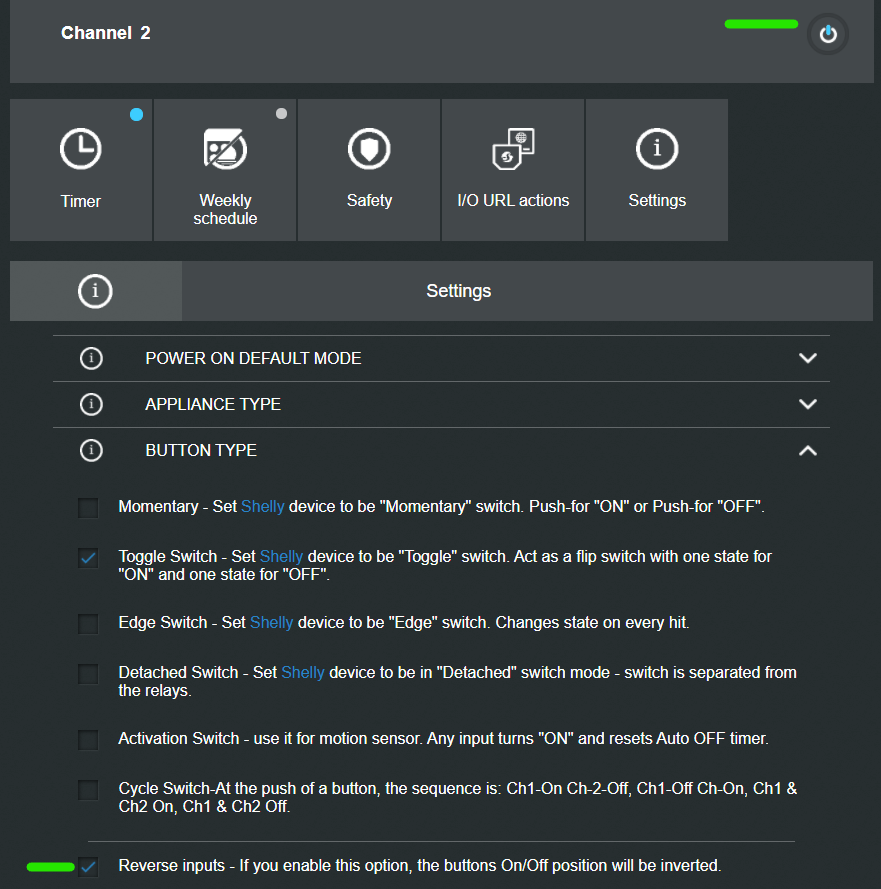Disable the Reverse inputs checkbox

point(89,866)
